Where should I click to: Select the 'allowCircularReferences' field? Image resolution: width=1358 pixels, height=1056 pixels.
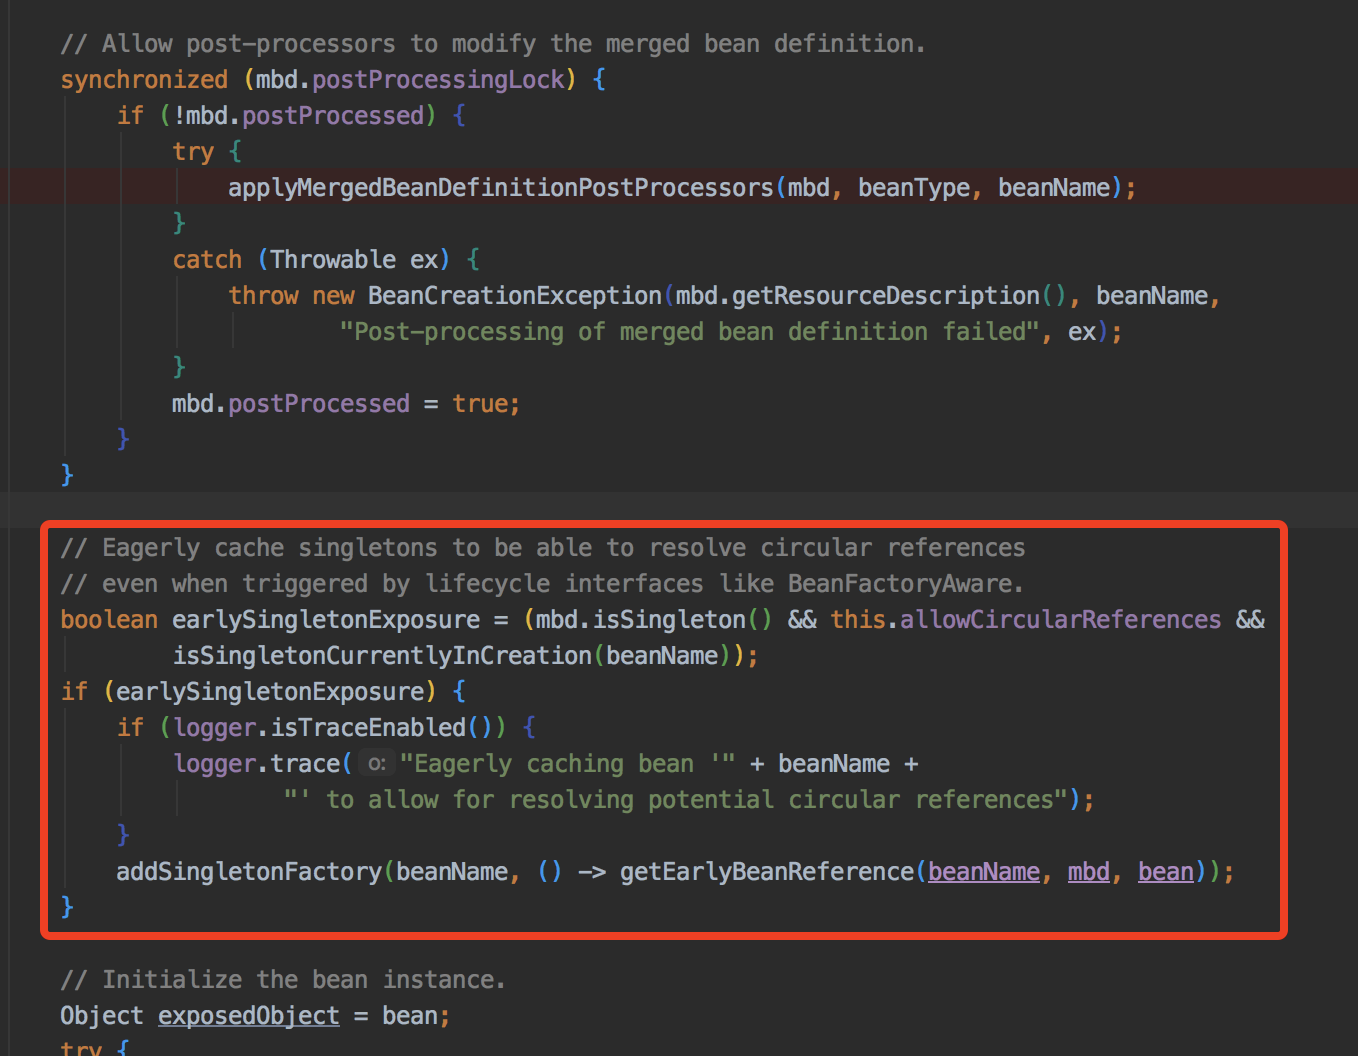click(1061, 620)
